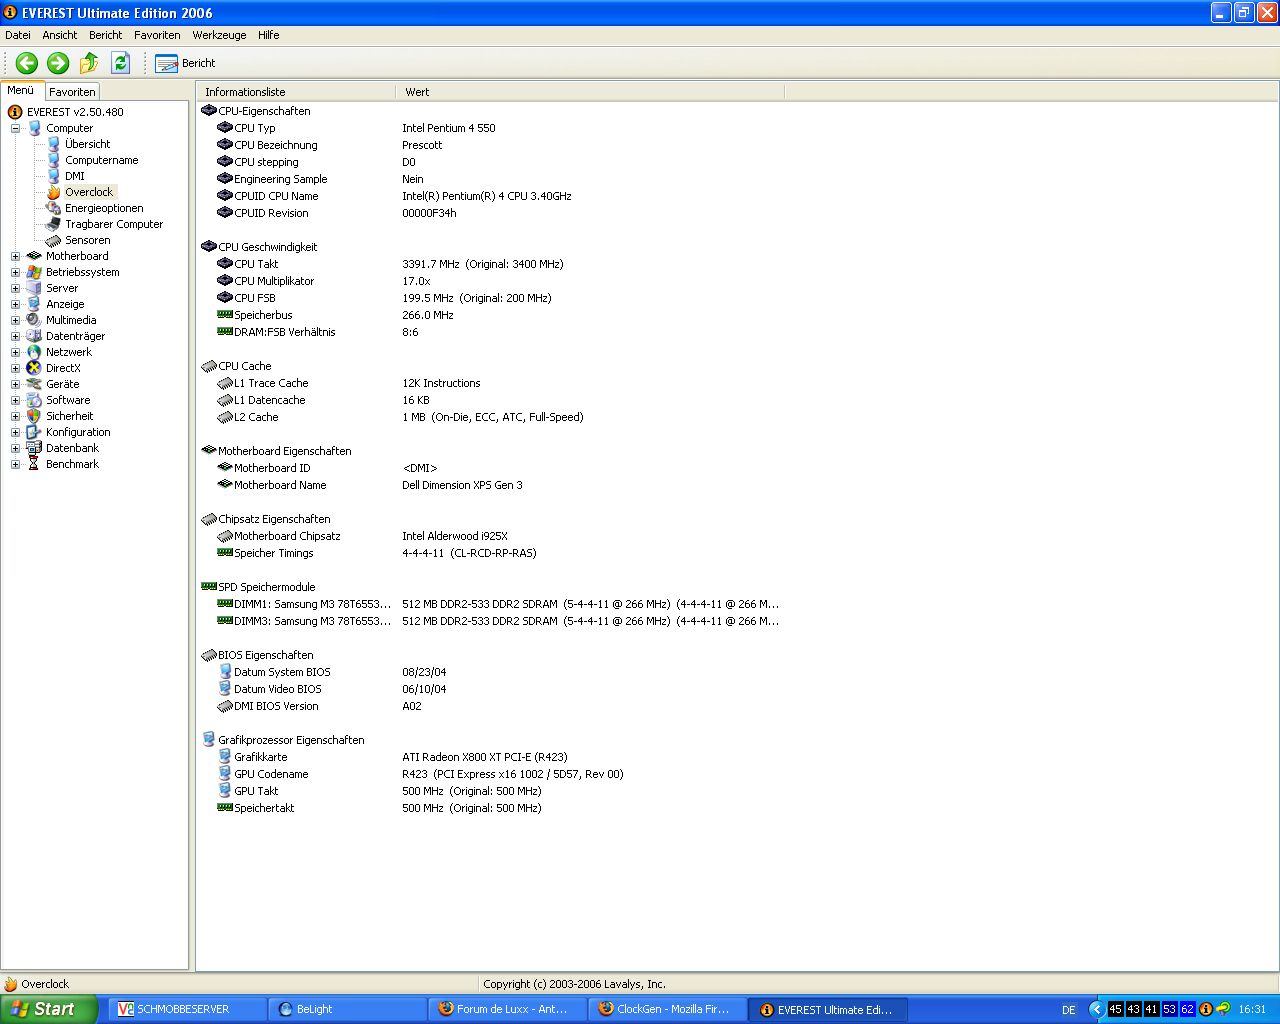Screen dimensions: 1280x1024
Task: Select the Overclock flame icon in tree
Action: 54,192
